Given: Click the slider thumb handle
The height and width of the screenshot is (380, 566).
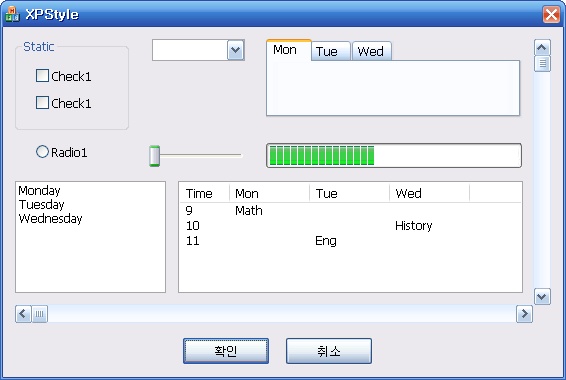Looking at the screenshot, I should [x=154, y=156].
